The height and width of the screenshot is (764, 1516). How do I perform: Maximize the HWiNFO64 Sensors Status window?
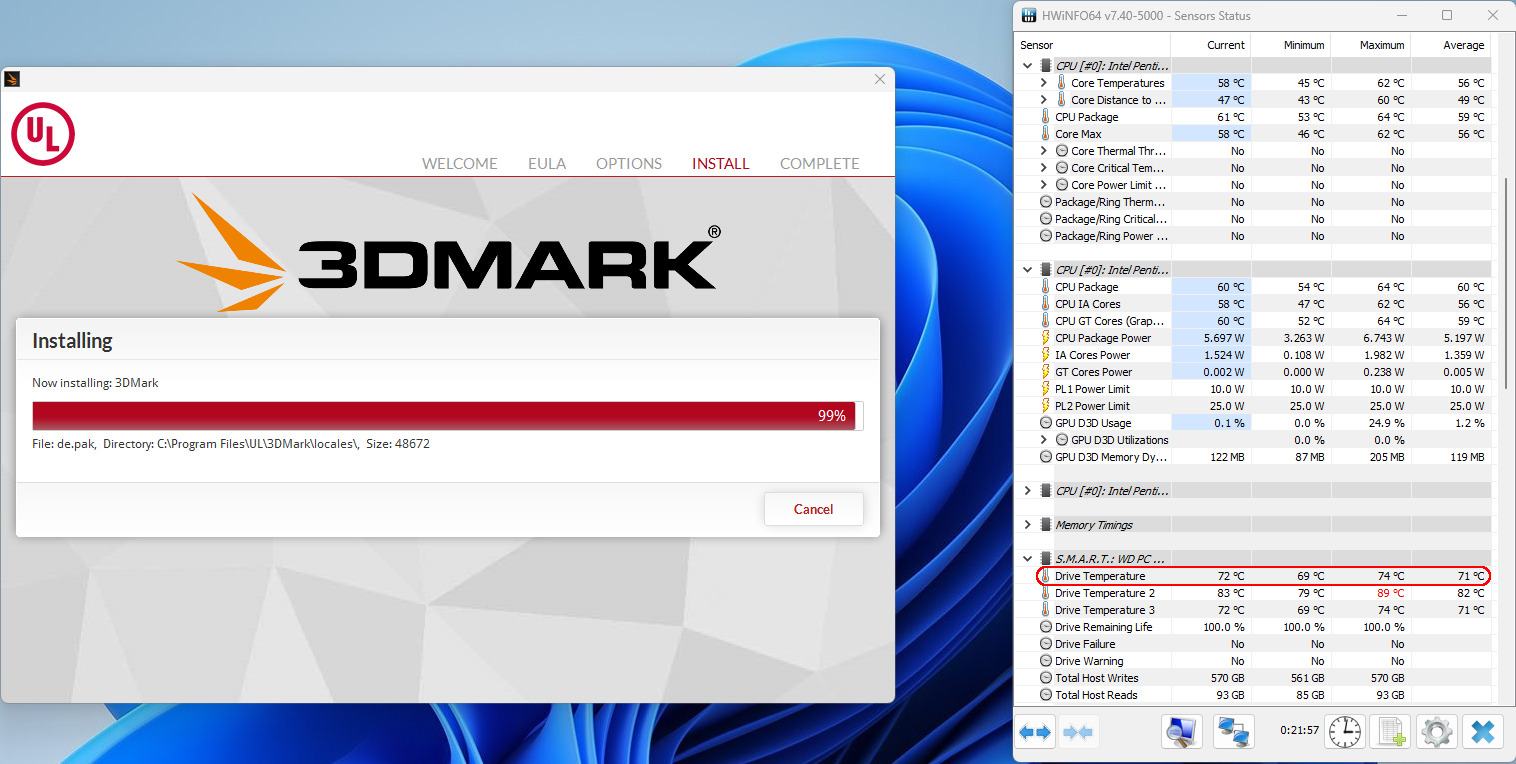click(1447, 16)
